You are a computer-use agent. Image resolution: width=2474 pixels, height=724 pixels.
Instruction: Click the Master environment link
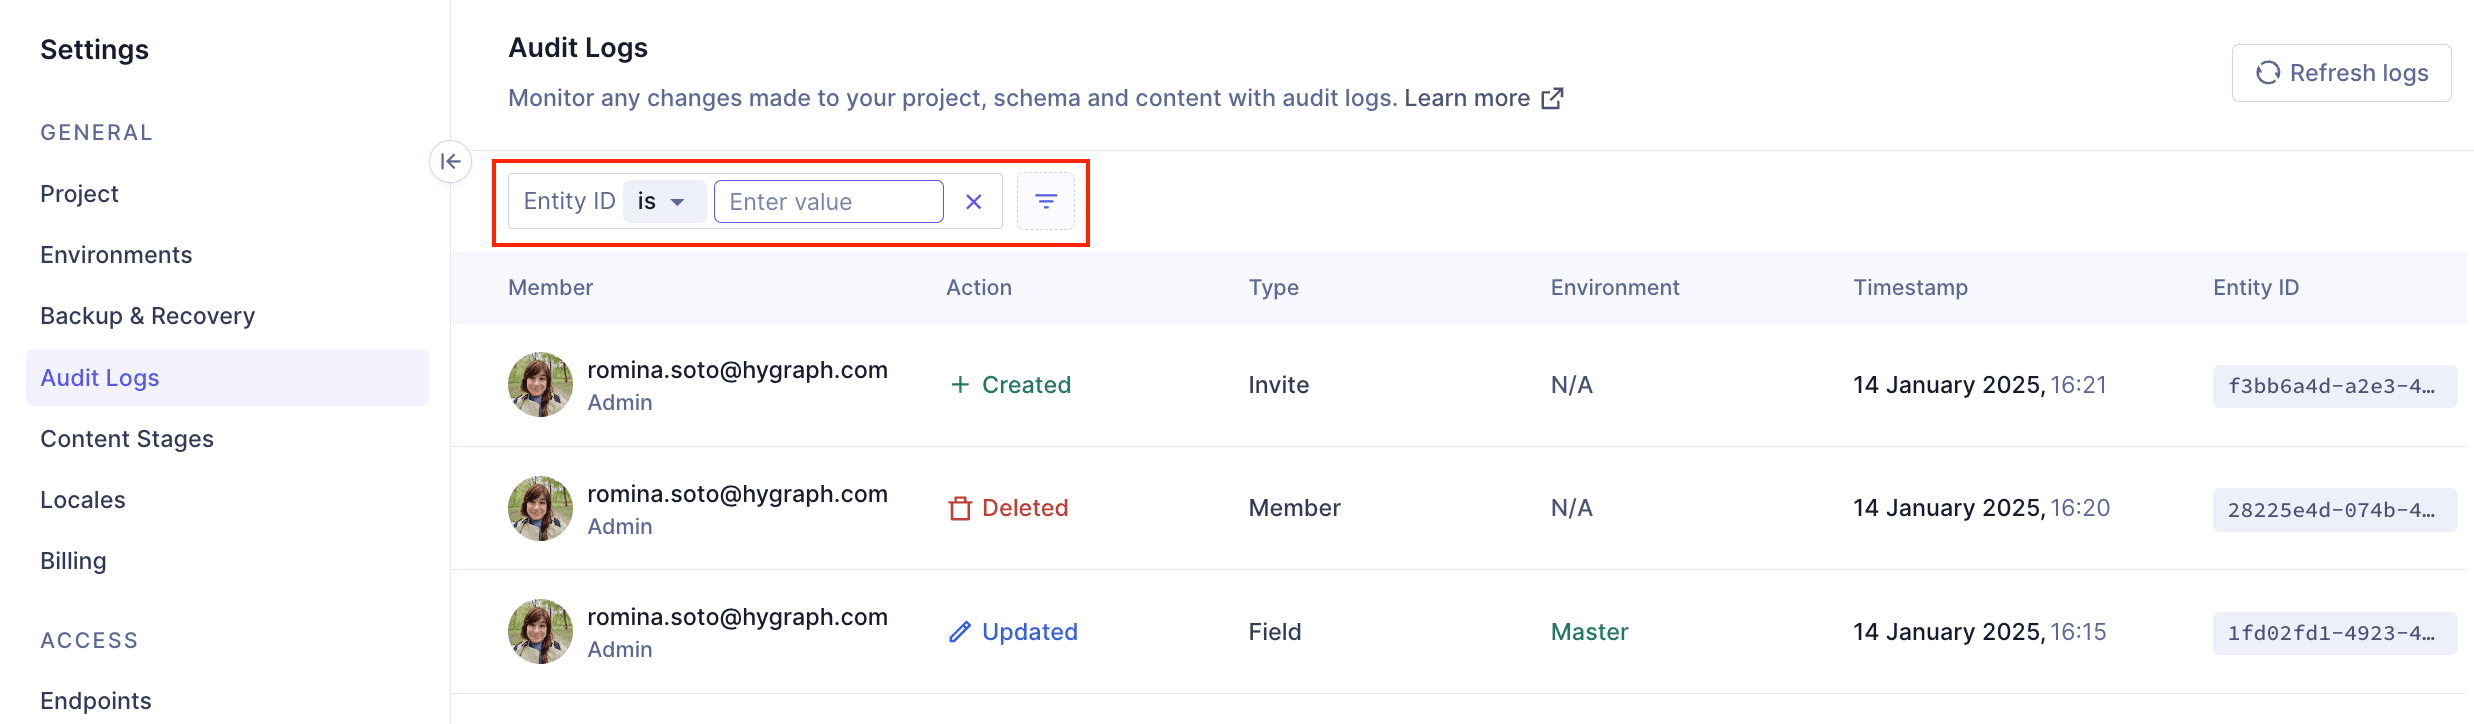(1589, 632)
